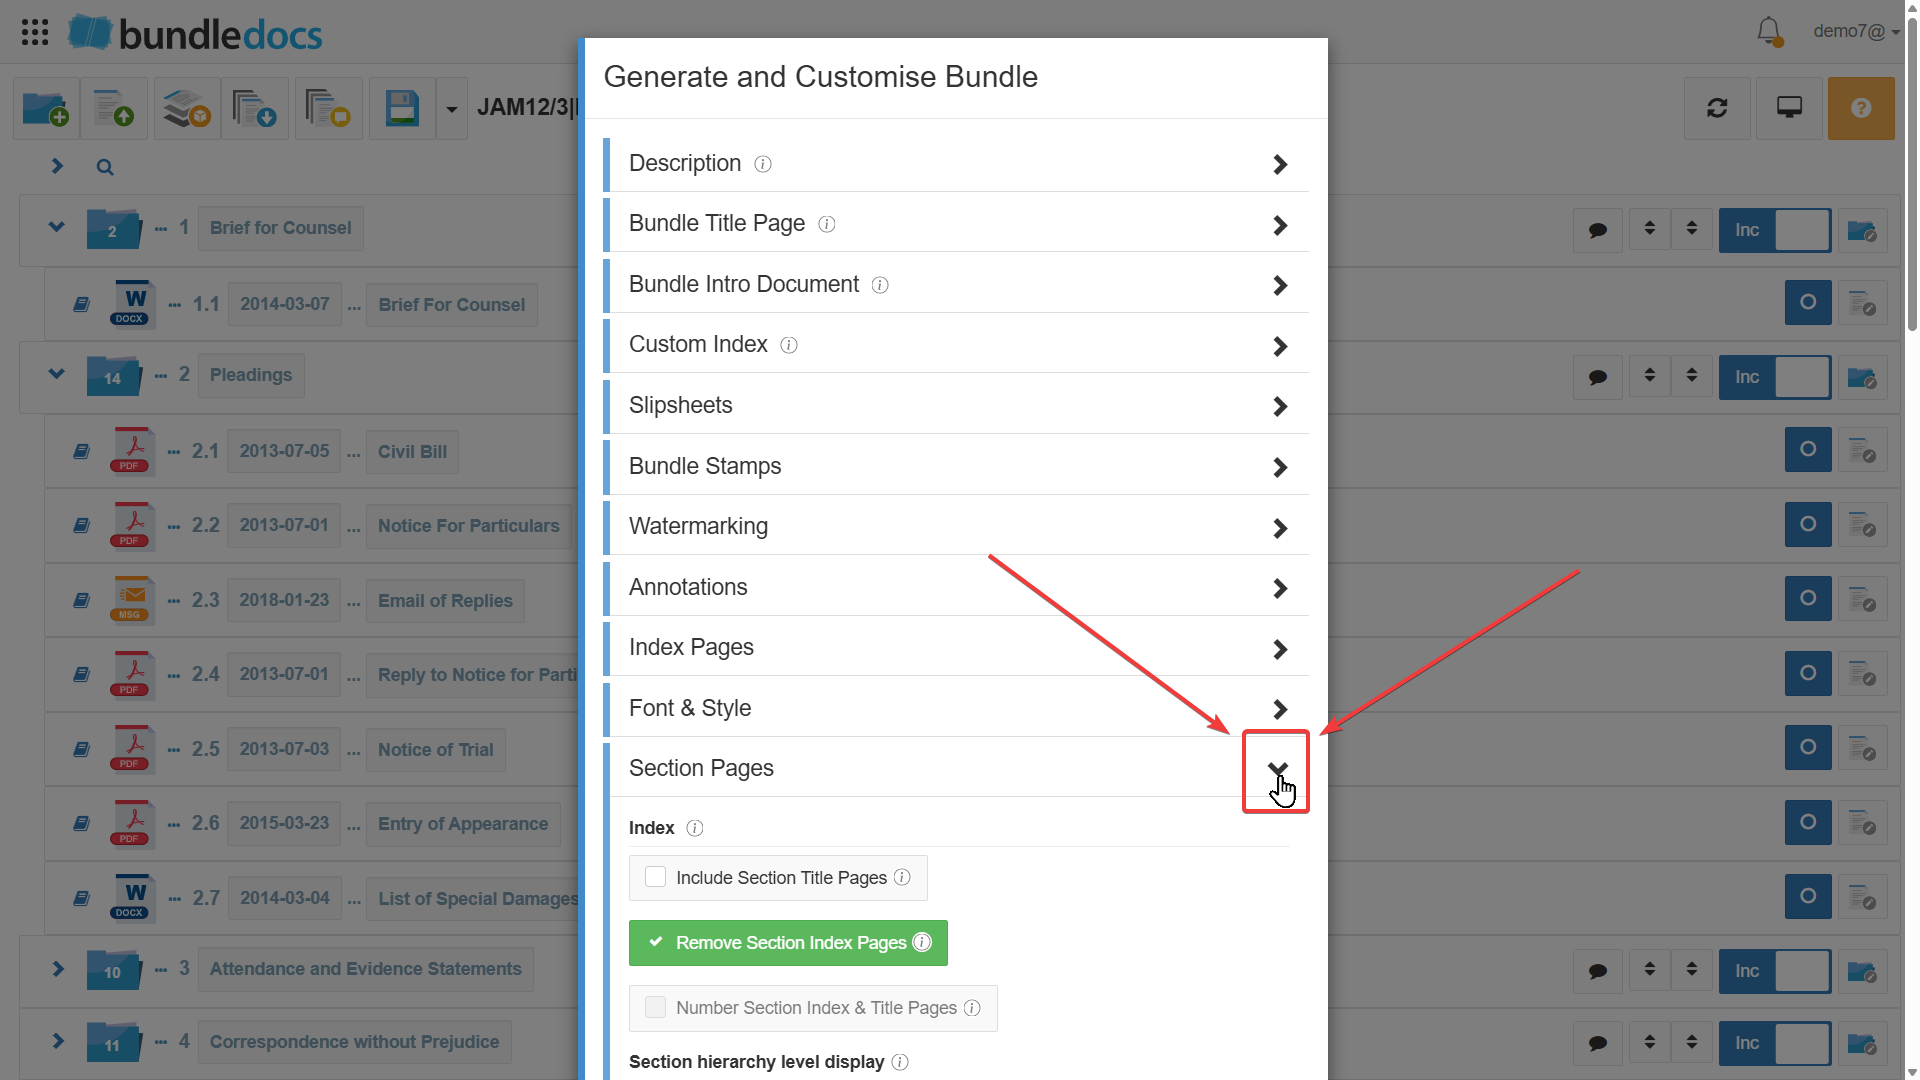
Task: Click the refresh icon in top toolbar
Action: click(x=1717, y=108)
